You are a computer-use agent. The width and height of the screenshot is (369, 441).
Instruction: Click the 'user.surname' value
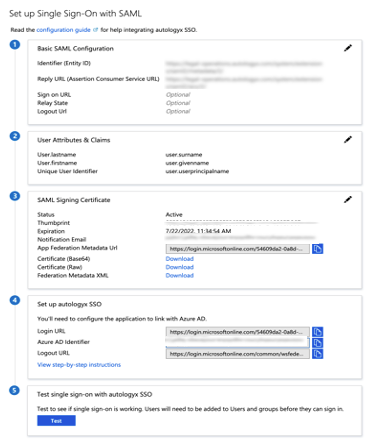pos(184,155)
